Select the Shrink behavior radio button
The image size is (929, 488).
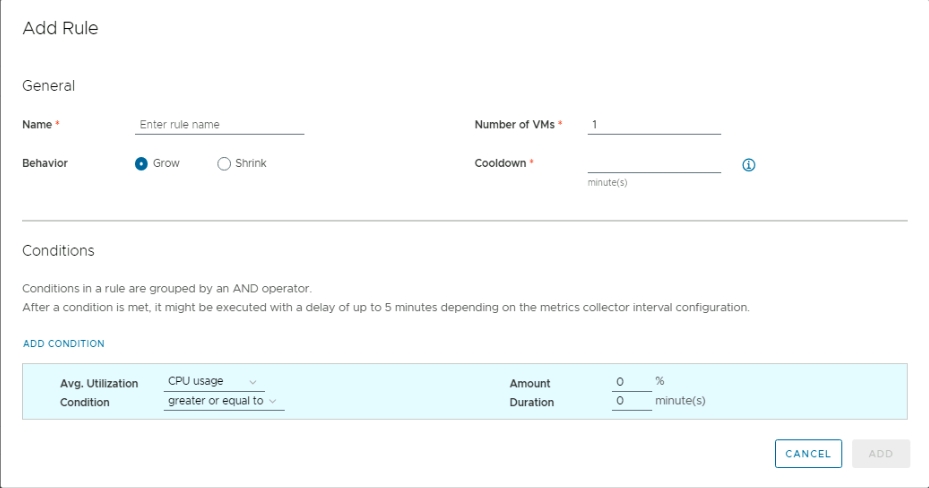(224, 164)
